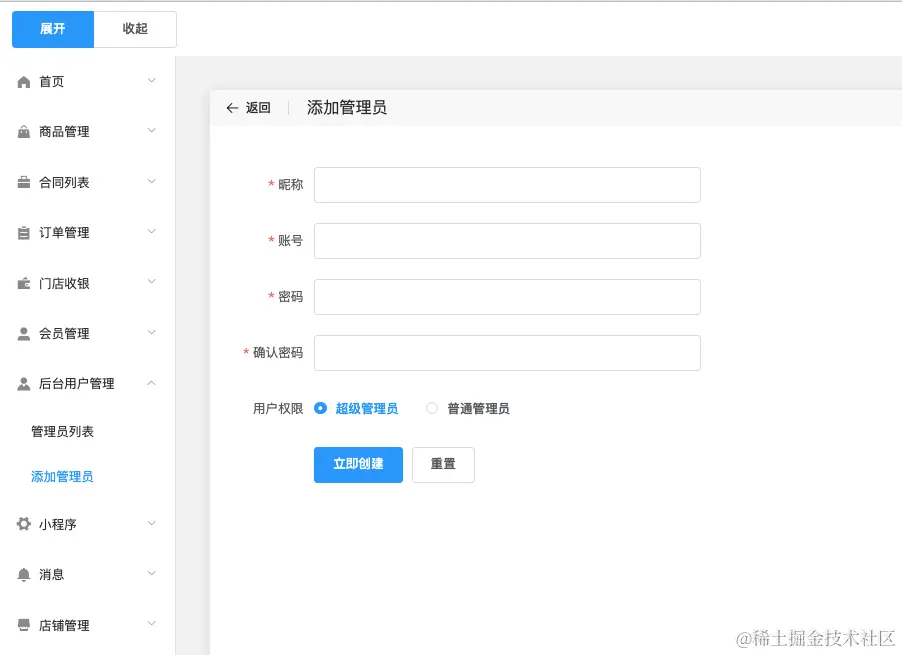Select the 超级管理员 radio button

pyautogui.click(x=320, y=408)
